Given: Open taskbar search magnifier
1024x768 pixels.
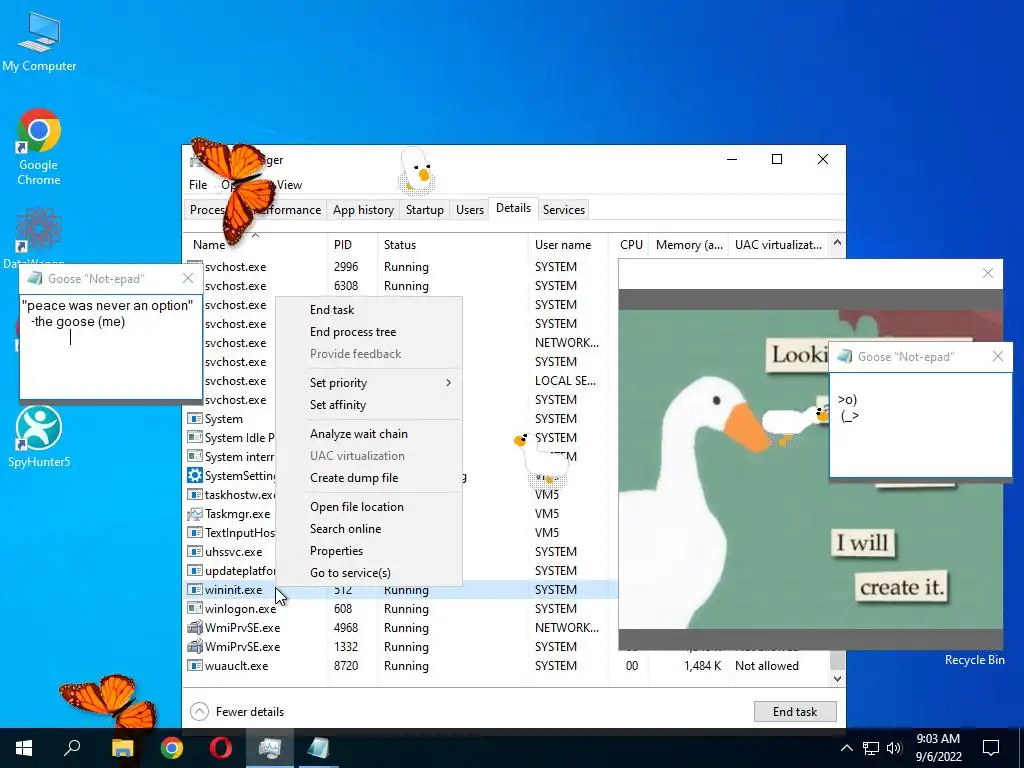Looking at the screenshot, I should point(72,748).
